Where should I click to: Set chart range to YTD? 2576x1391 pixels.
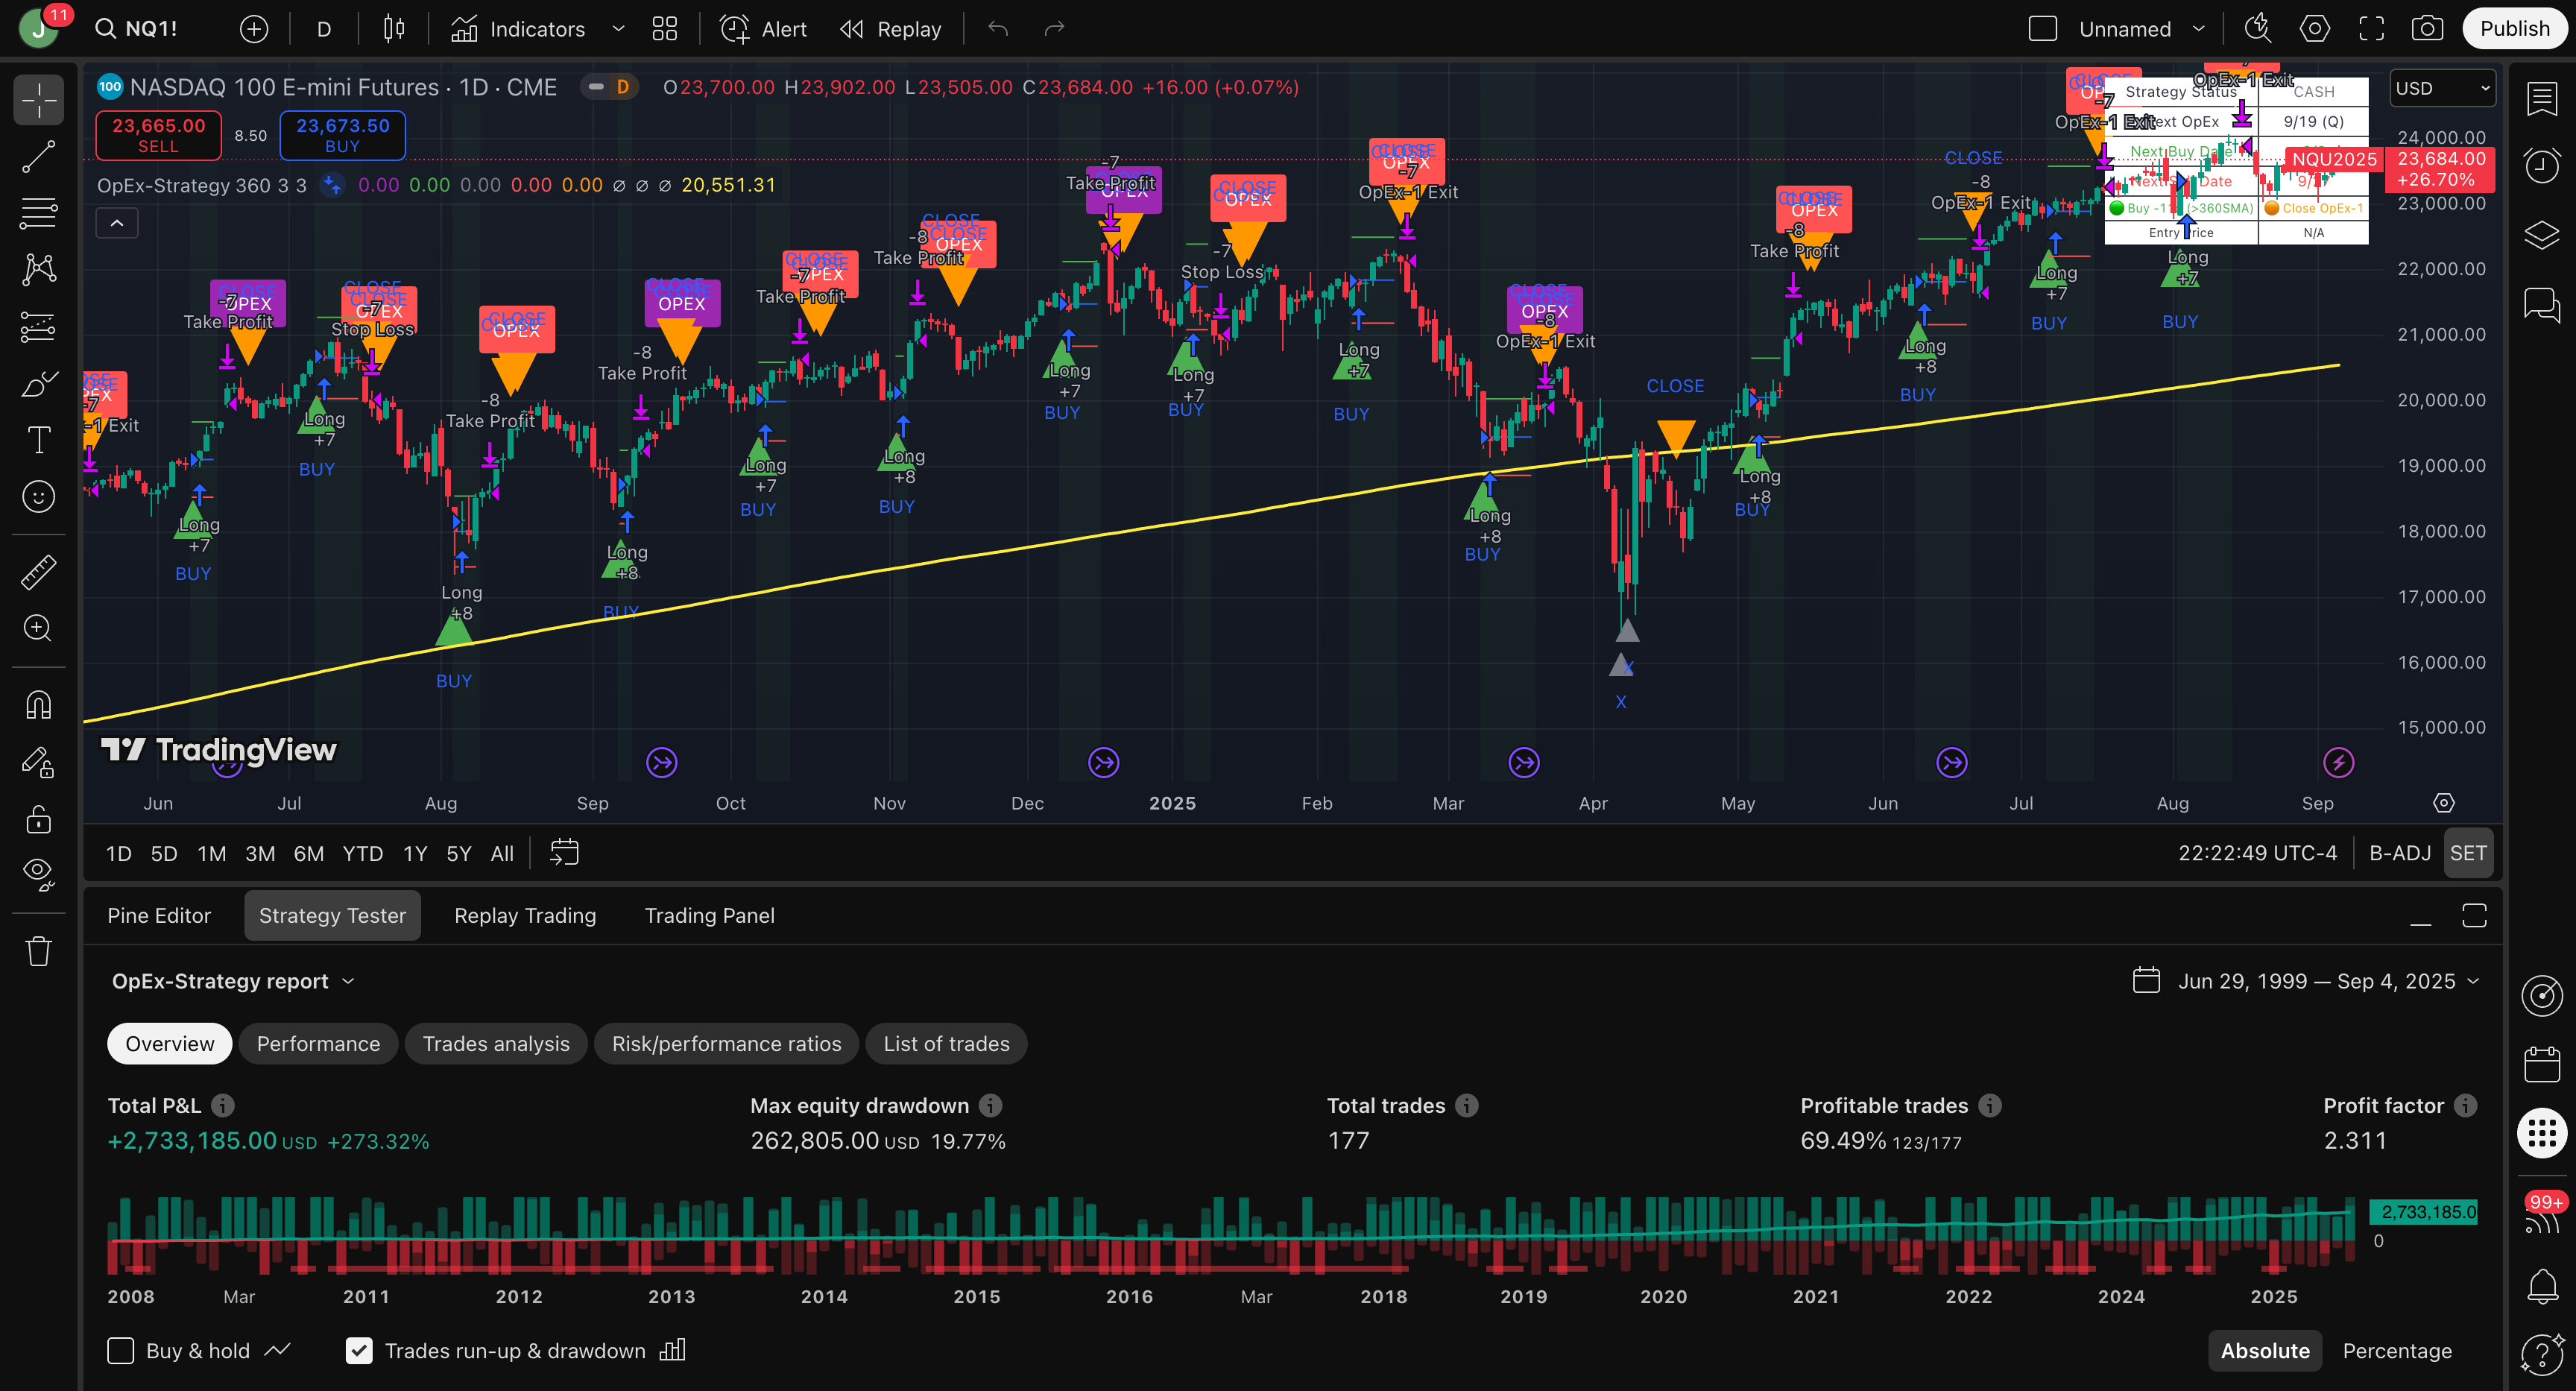[362, 853]
